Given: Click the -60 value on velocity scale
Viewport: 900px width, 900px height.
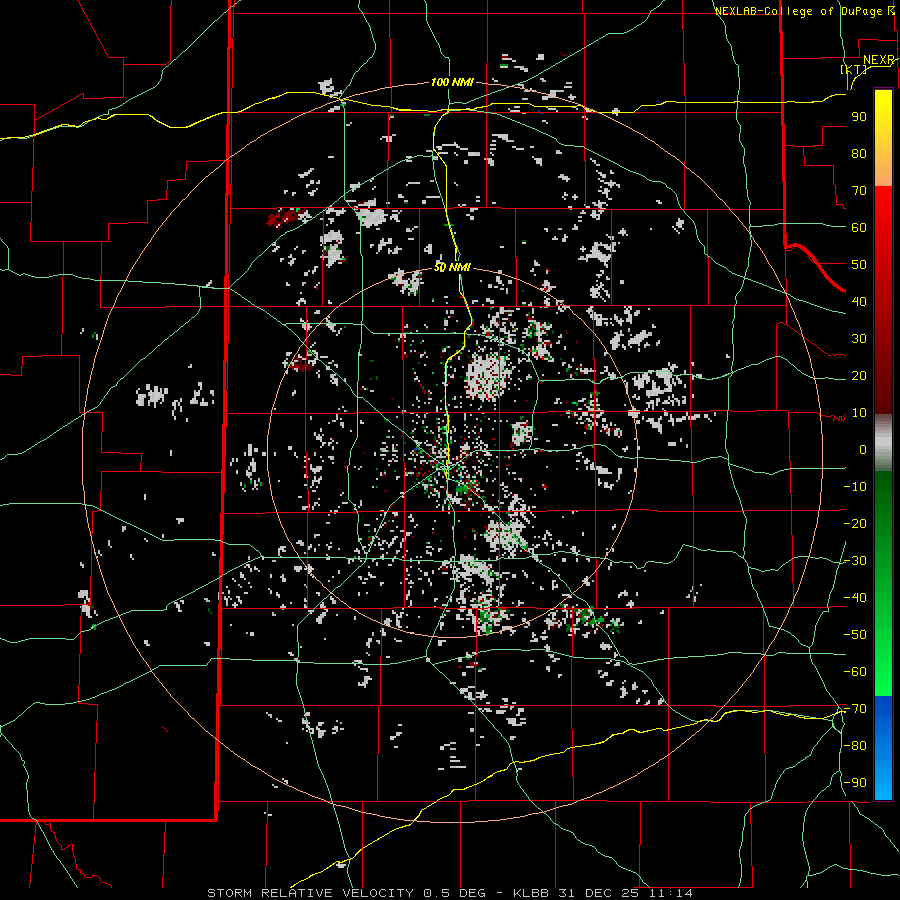Looking at the screenshot, I should 855,672.
